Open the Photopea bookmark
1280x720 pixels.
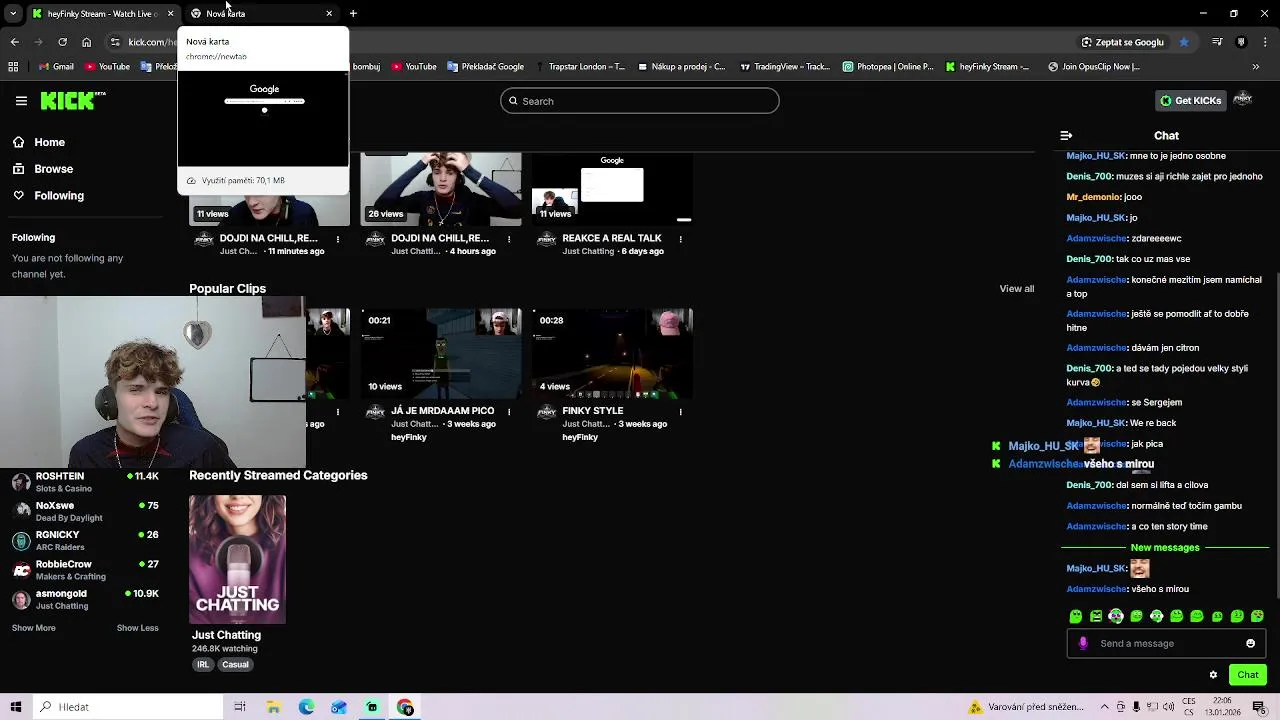tap(888, 67)
